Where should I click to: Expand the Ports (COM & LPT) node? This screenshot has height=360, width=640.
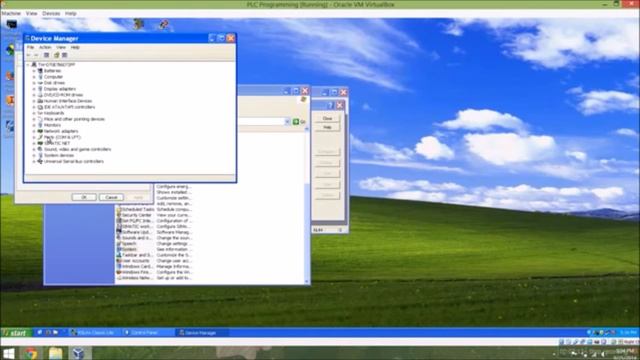(34, 137)
